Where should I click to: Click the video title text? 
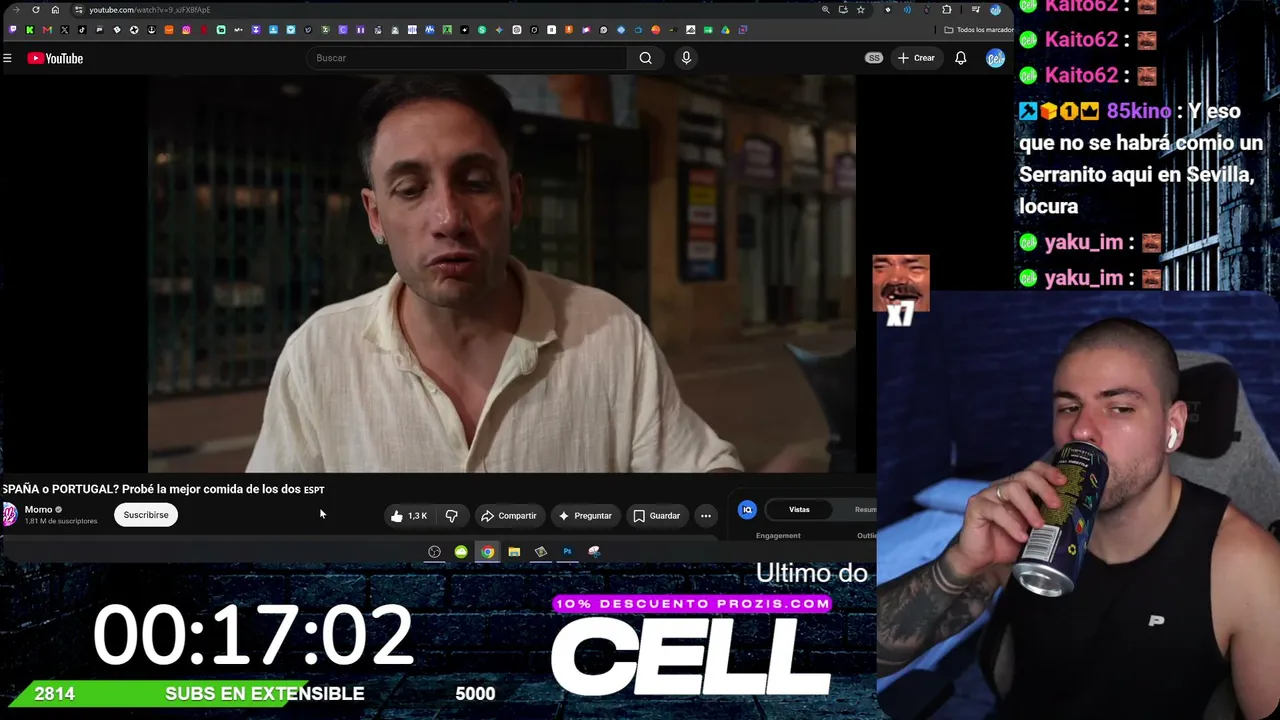(x=163, y=489)
